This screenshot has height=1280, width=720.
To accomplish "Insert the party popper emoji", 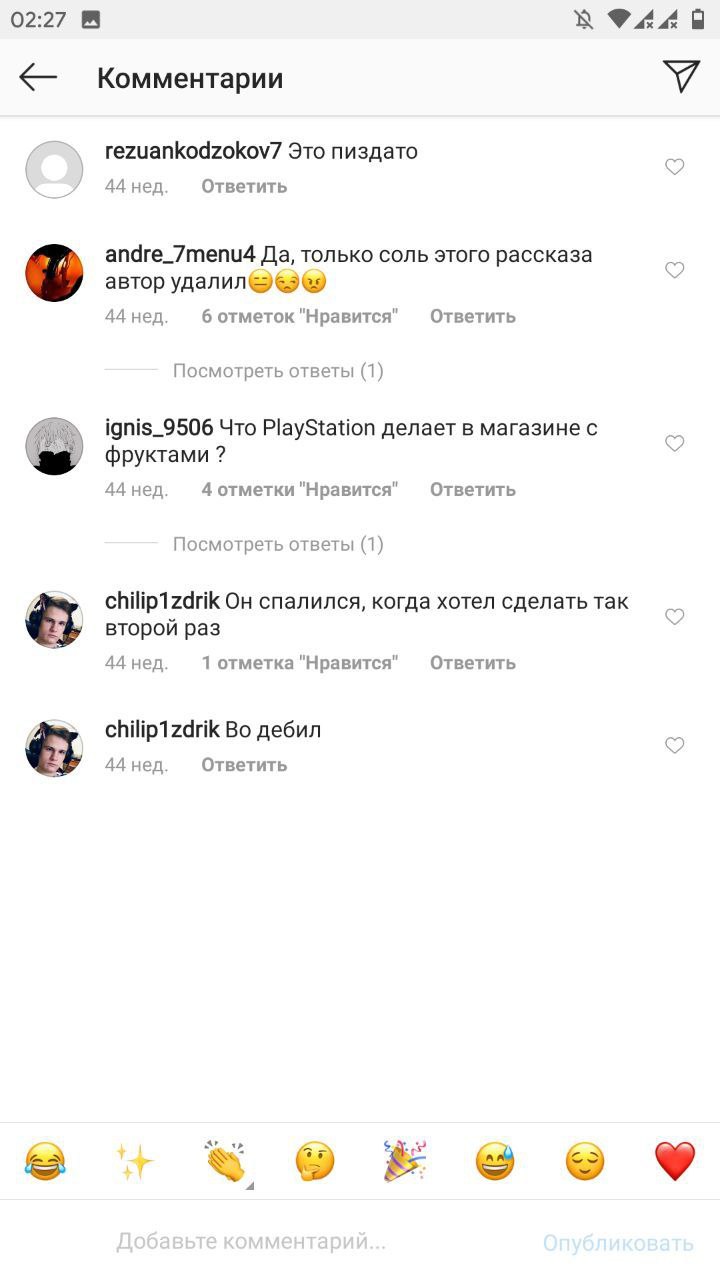I will [x=405, y=1161].
